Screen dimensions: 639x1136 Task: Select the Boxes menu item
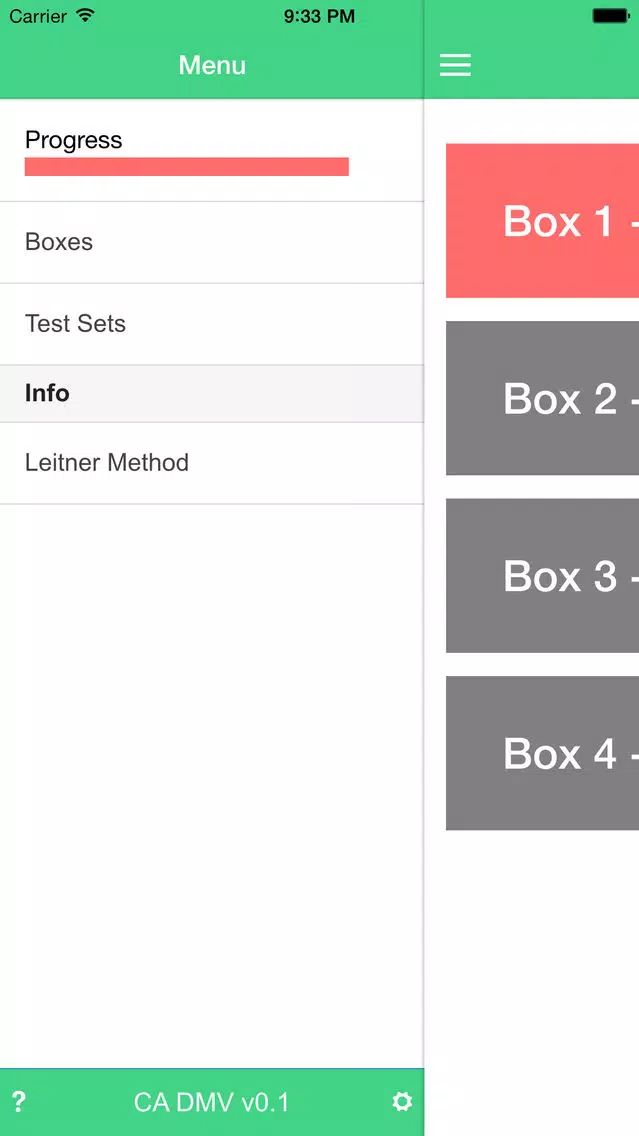click(x=212, y=242)
